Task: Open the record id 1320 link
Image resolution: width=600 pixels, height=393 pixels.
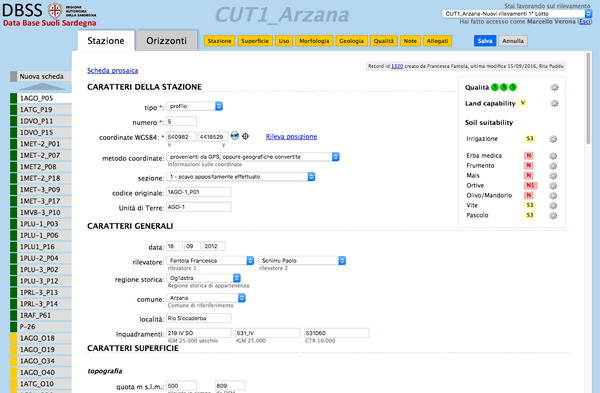Action: click(397, 66)
